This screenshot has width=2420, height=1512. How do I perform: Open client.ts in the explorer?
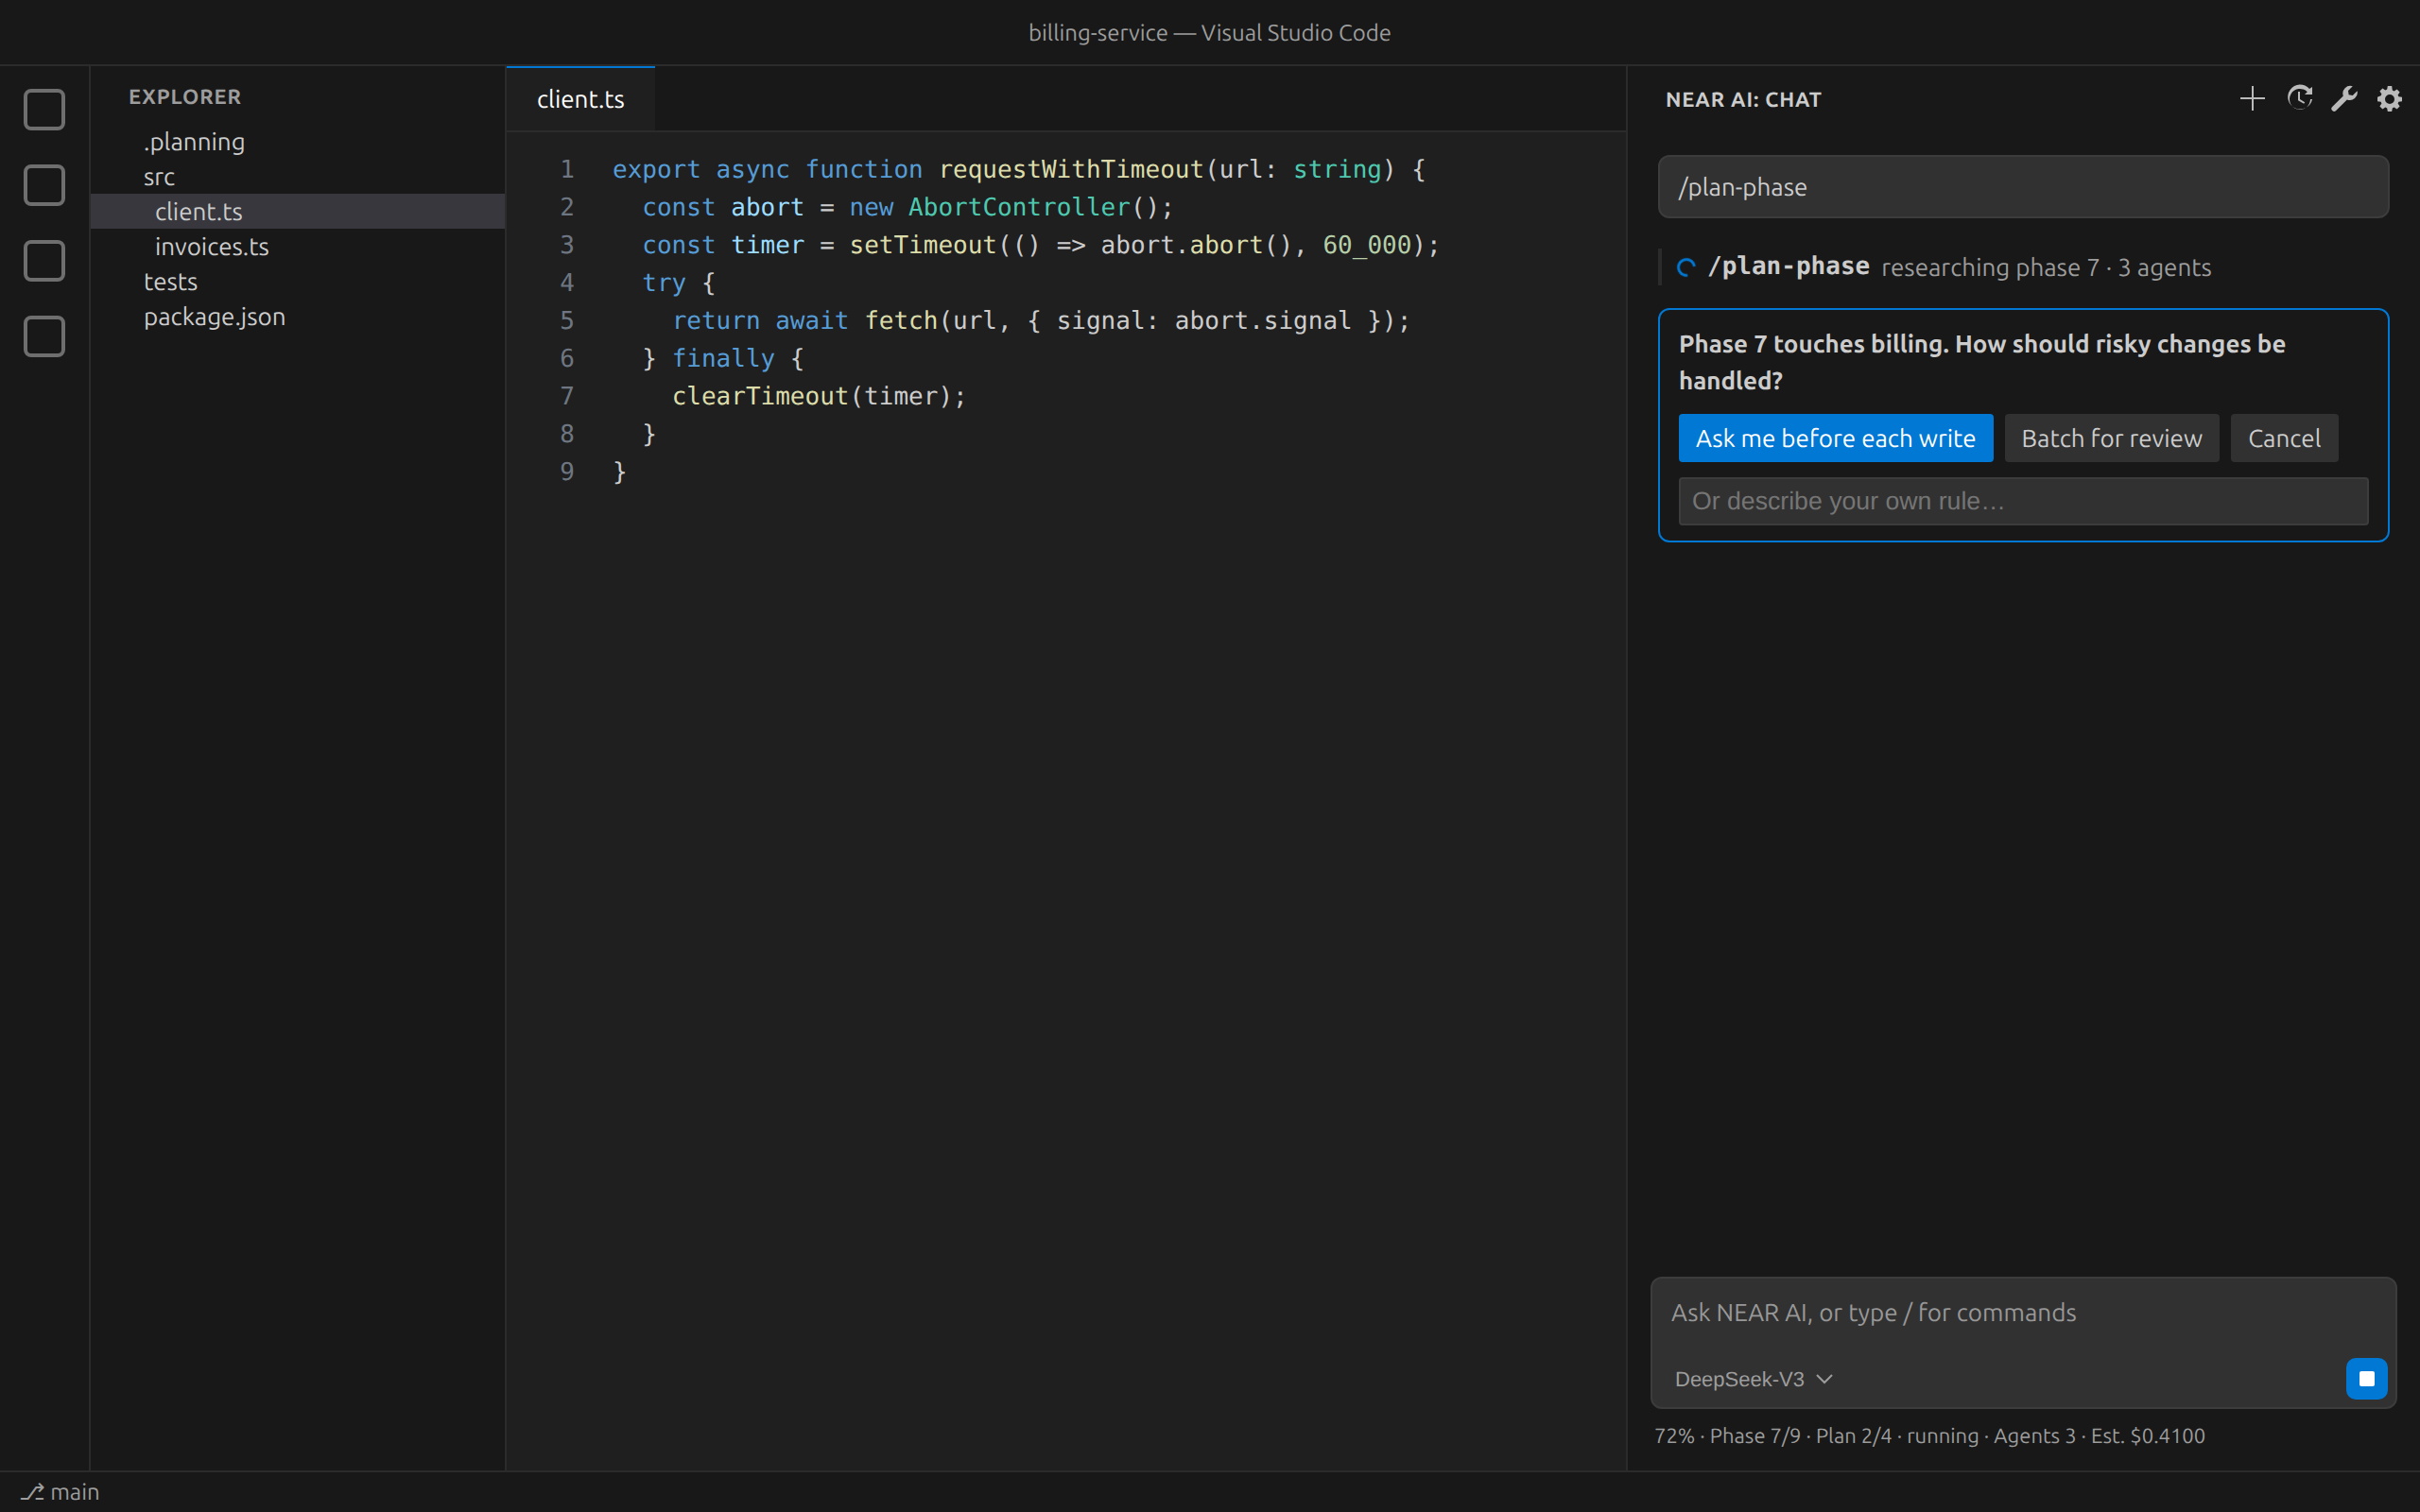[297, 211]
